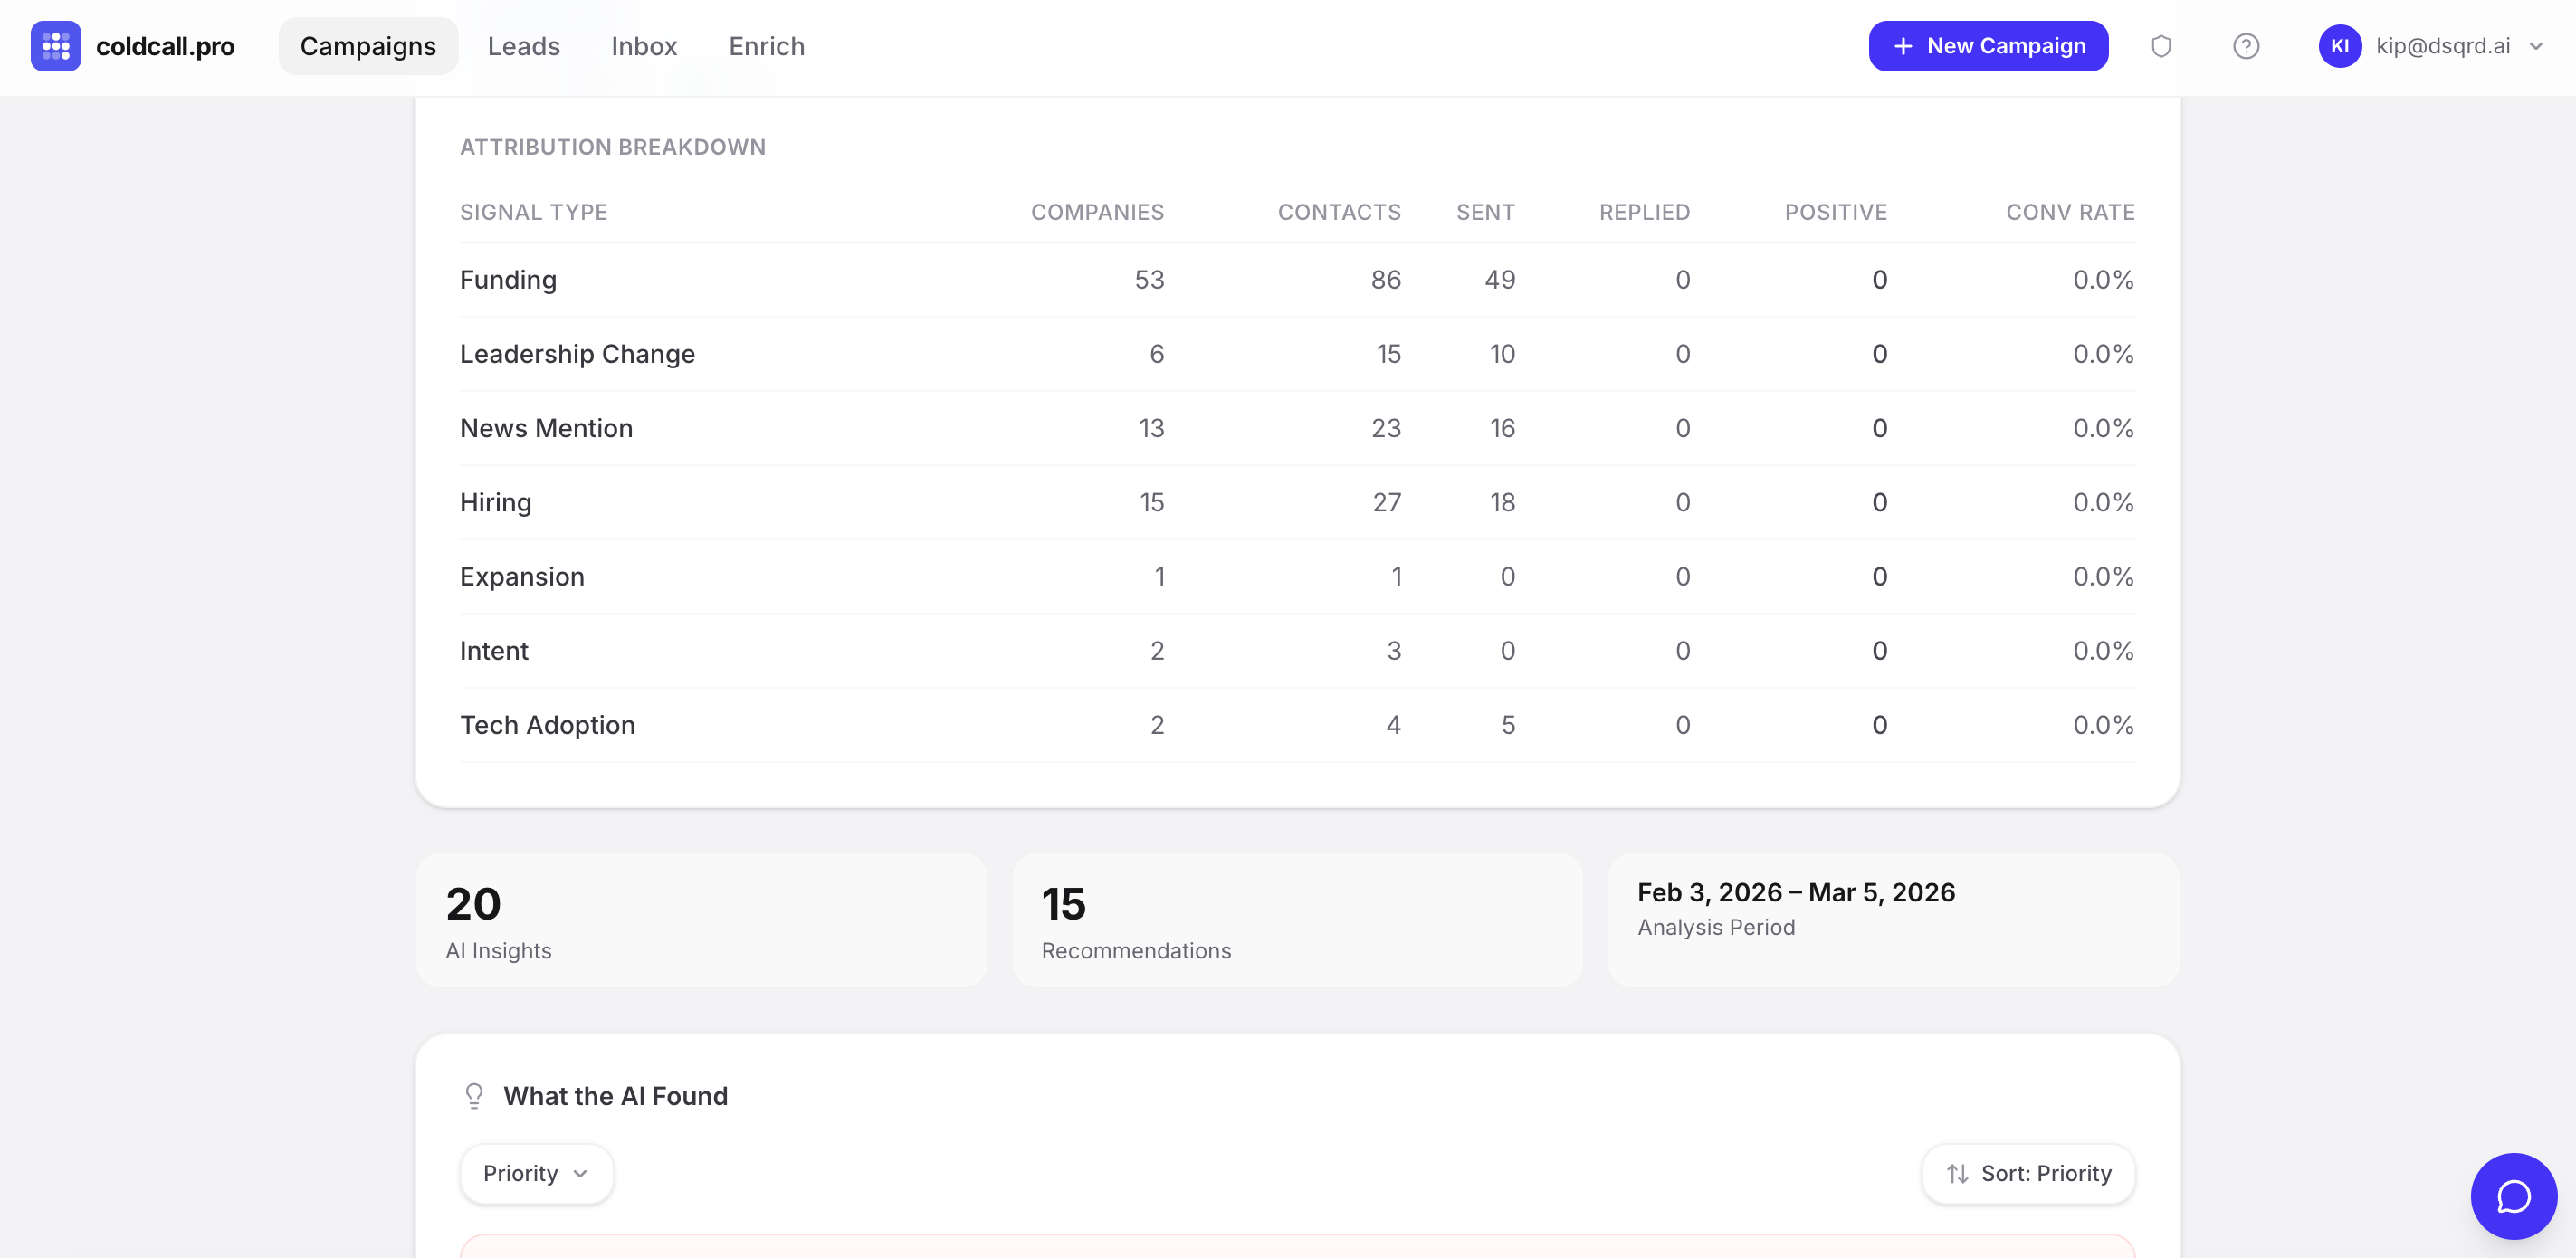Click the kip@dsqrd.ai account email

click(x=2442, y=46)
